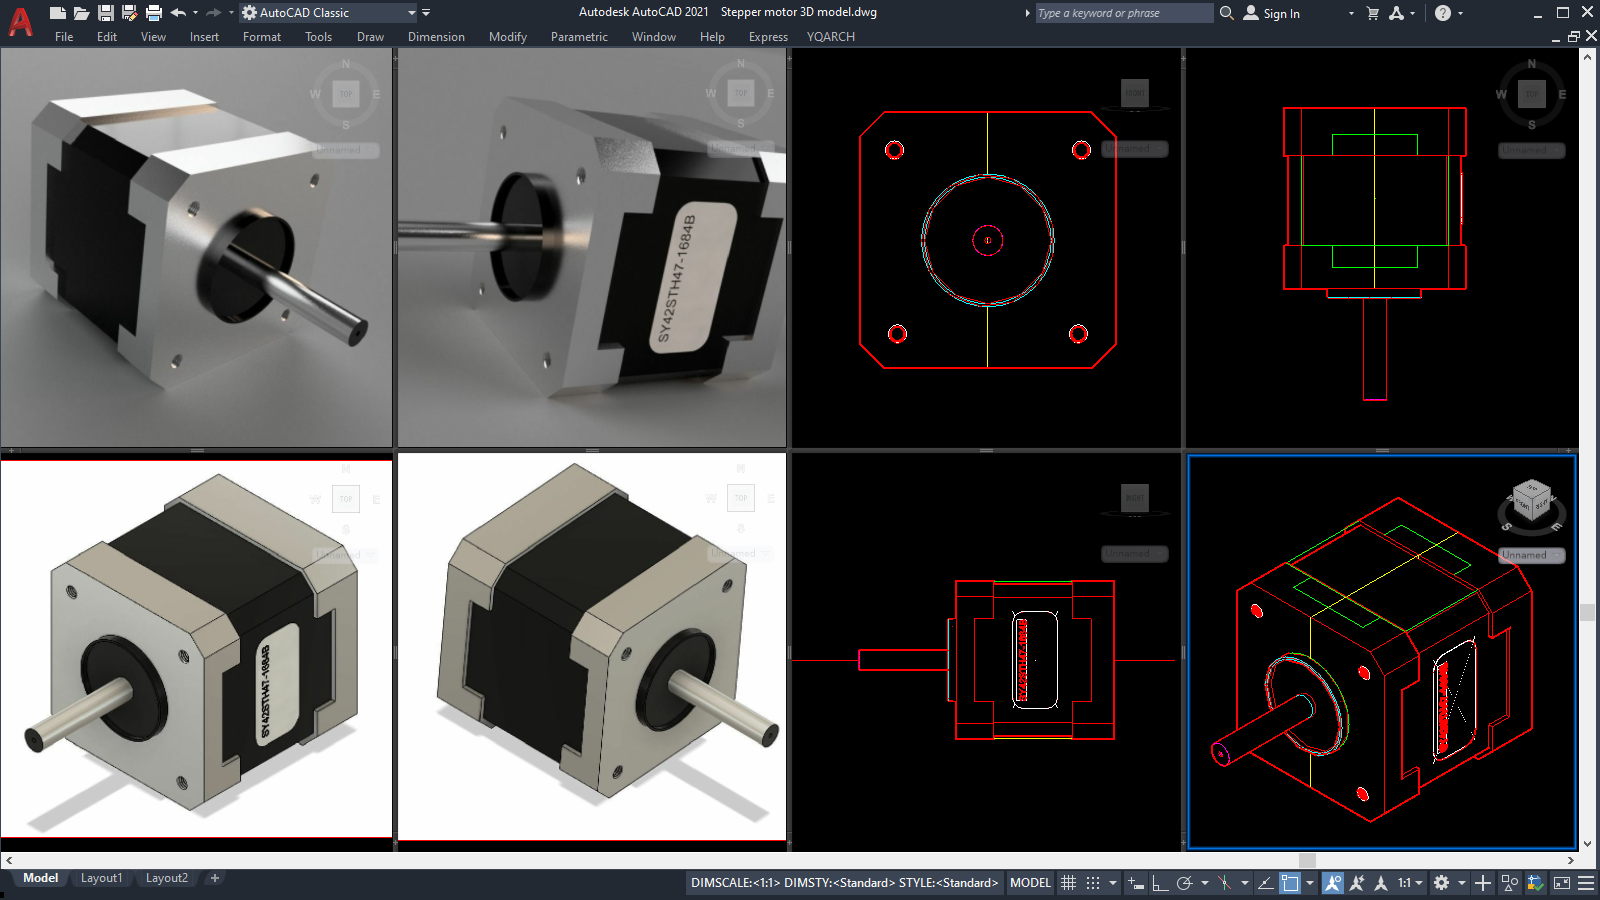Image resolution: width=1600 pixels, height=900 pixels.
Task: Toggle grid display in the status bar
Action: click(x=1069, y=883)
